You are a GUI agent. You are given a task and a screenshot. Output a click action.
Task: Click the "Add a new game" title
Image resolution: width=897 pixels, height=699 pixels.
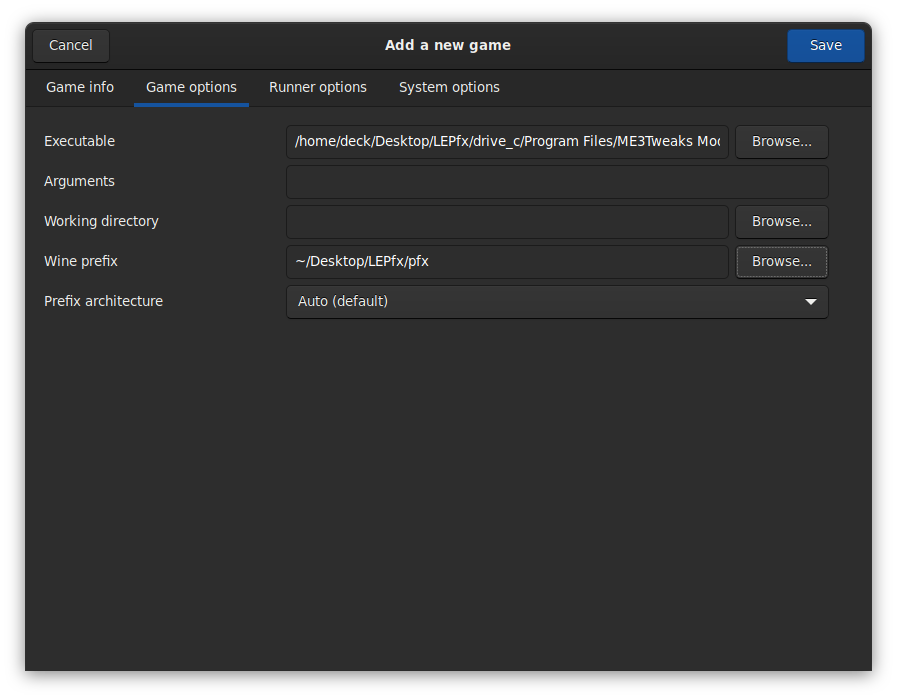coord(448,45)
